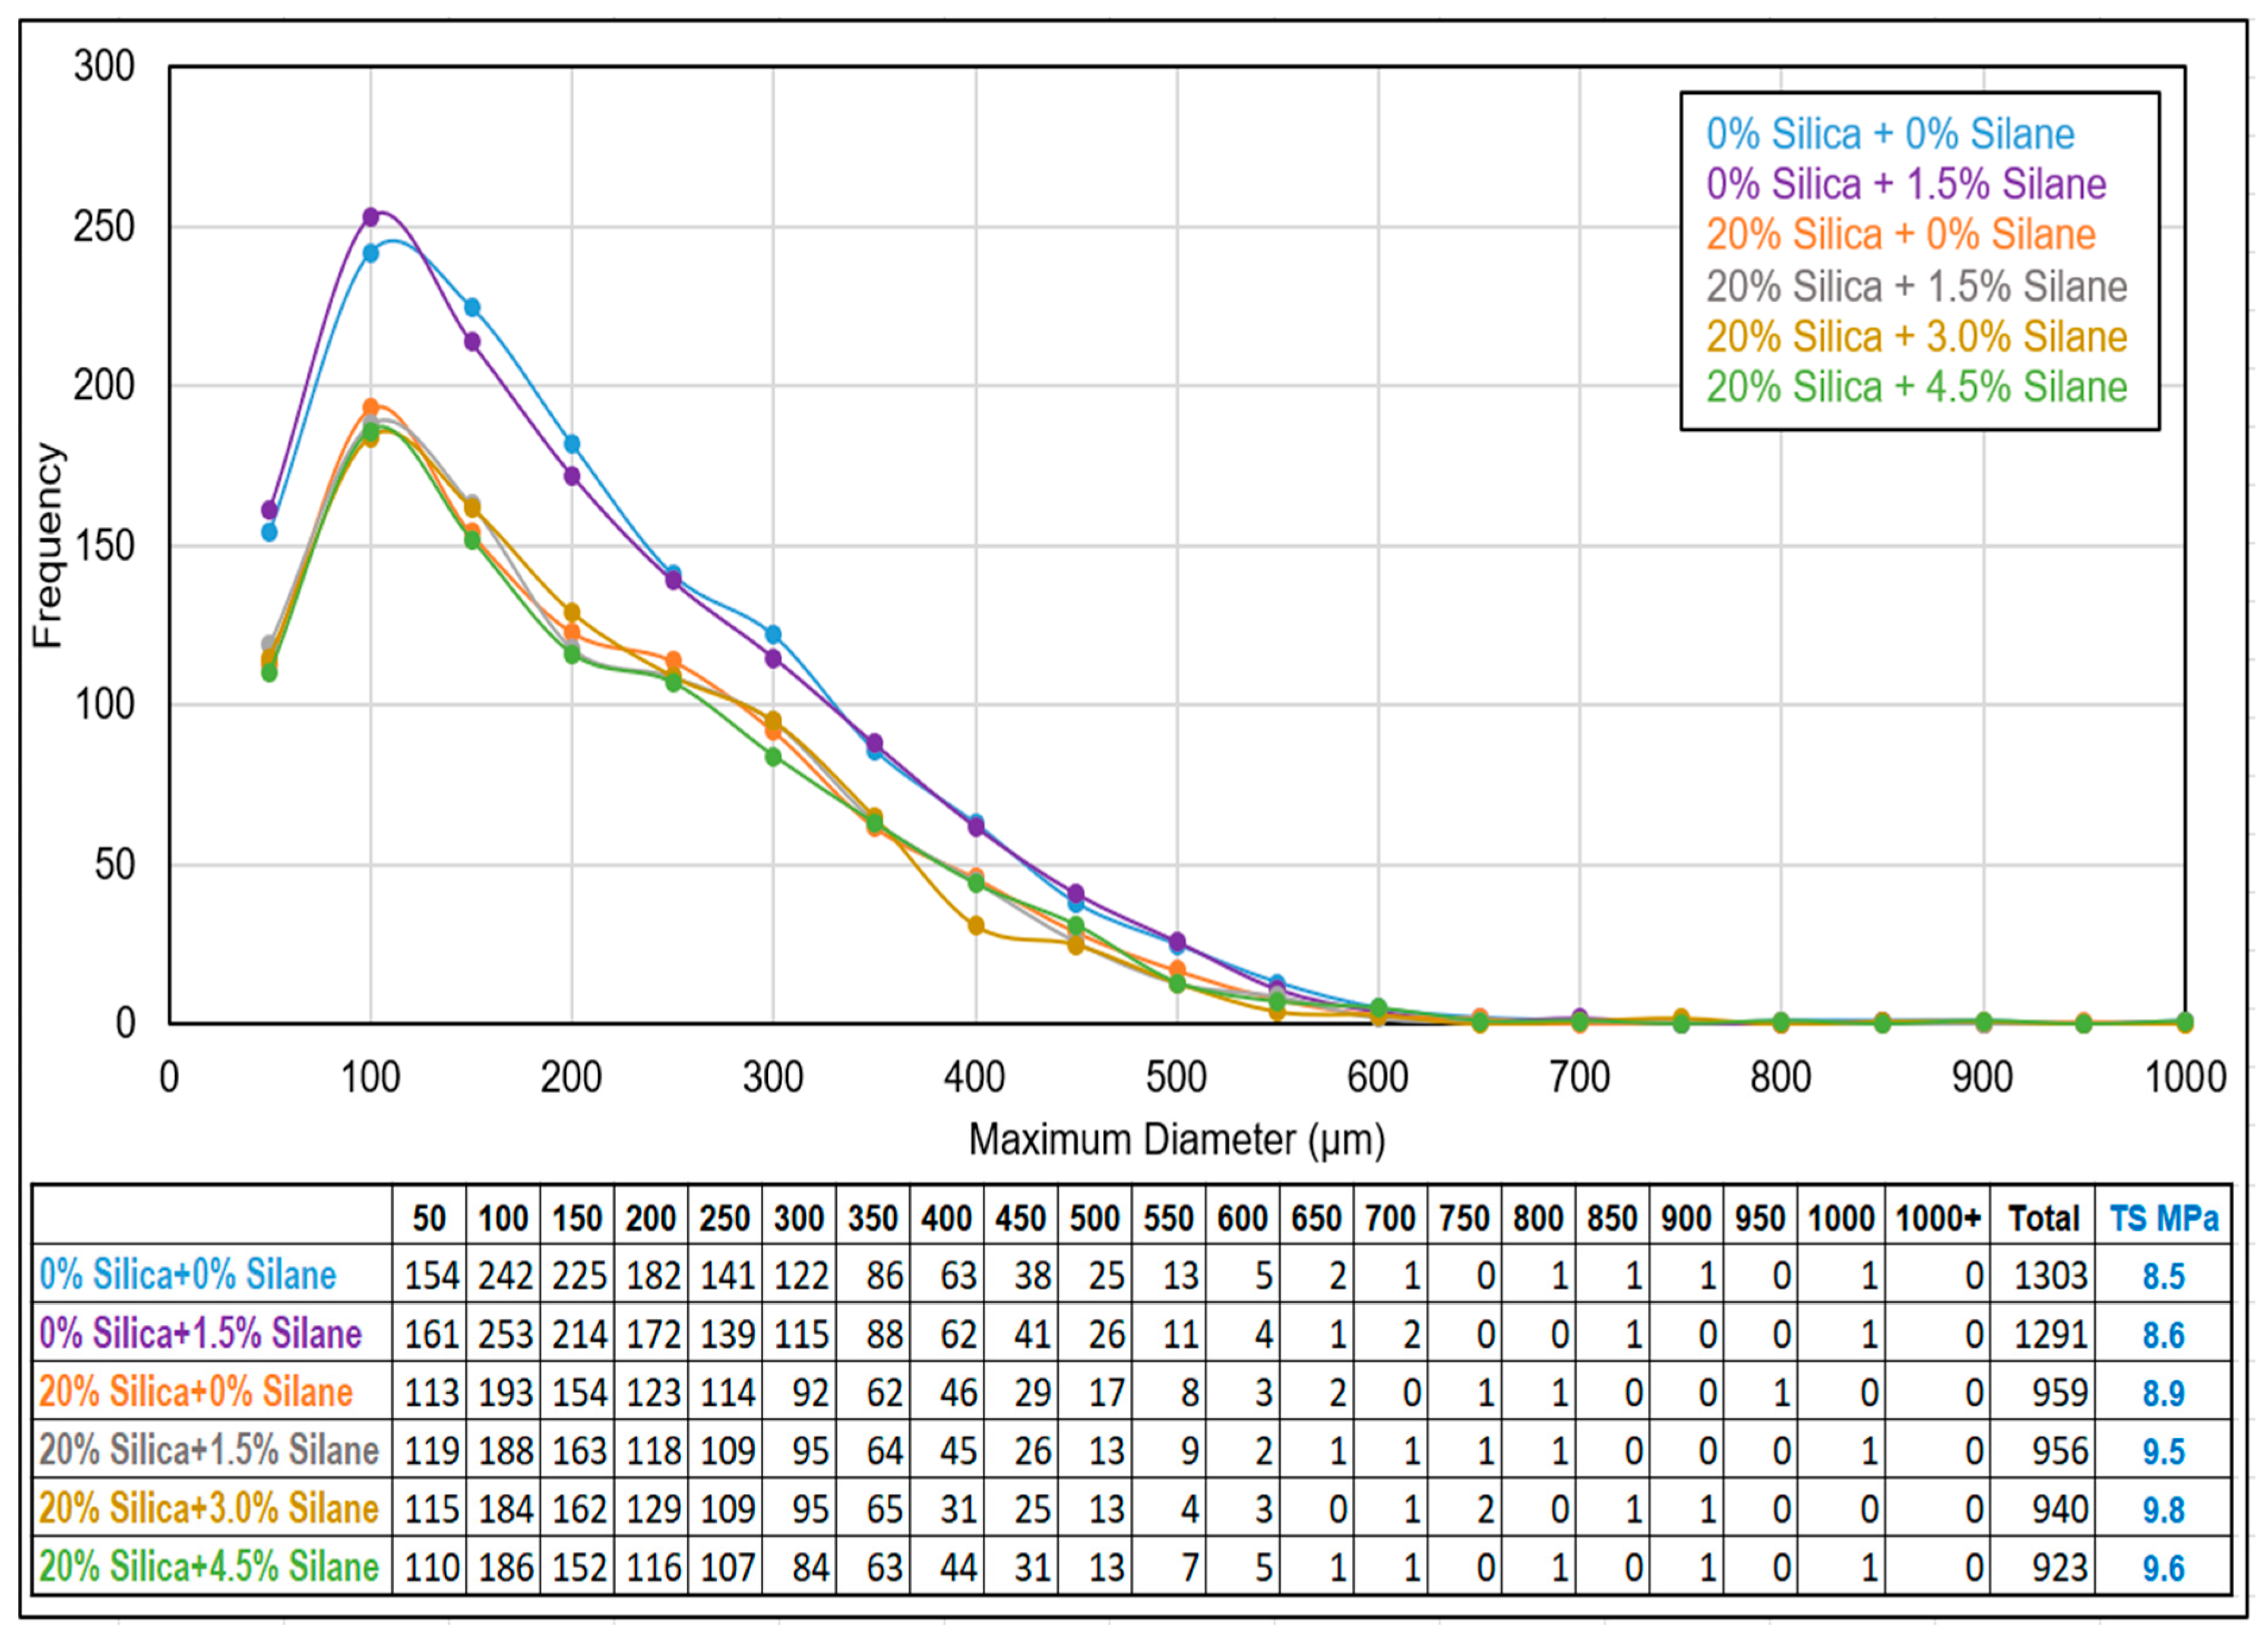2268x1646 pixels.
Task: Select the '20% Silica+3.0% Silane' row label
Action: [208, 1509]
